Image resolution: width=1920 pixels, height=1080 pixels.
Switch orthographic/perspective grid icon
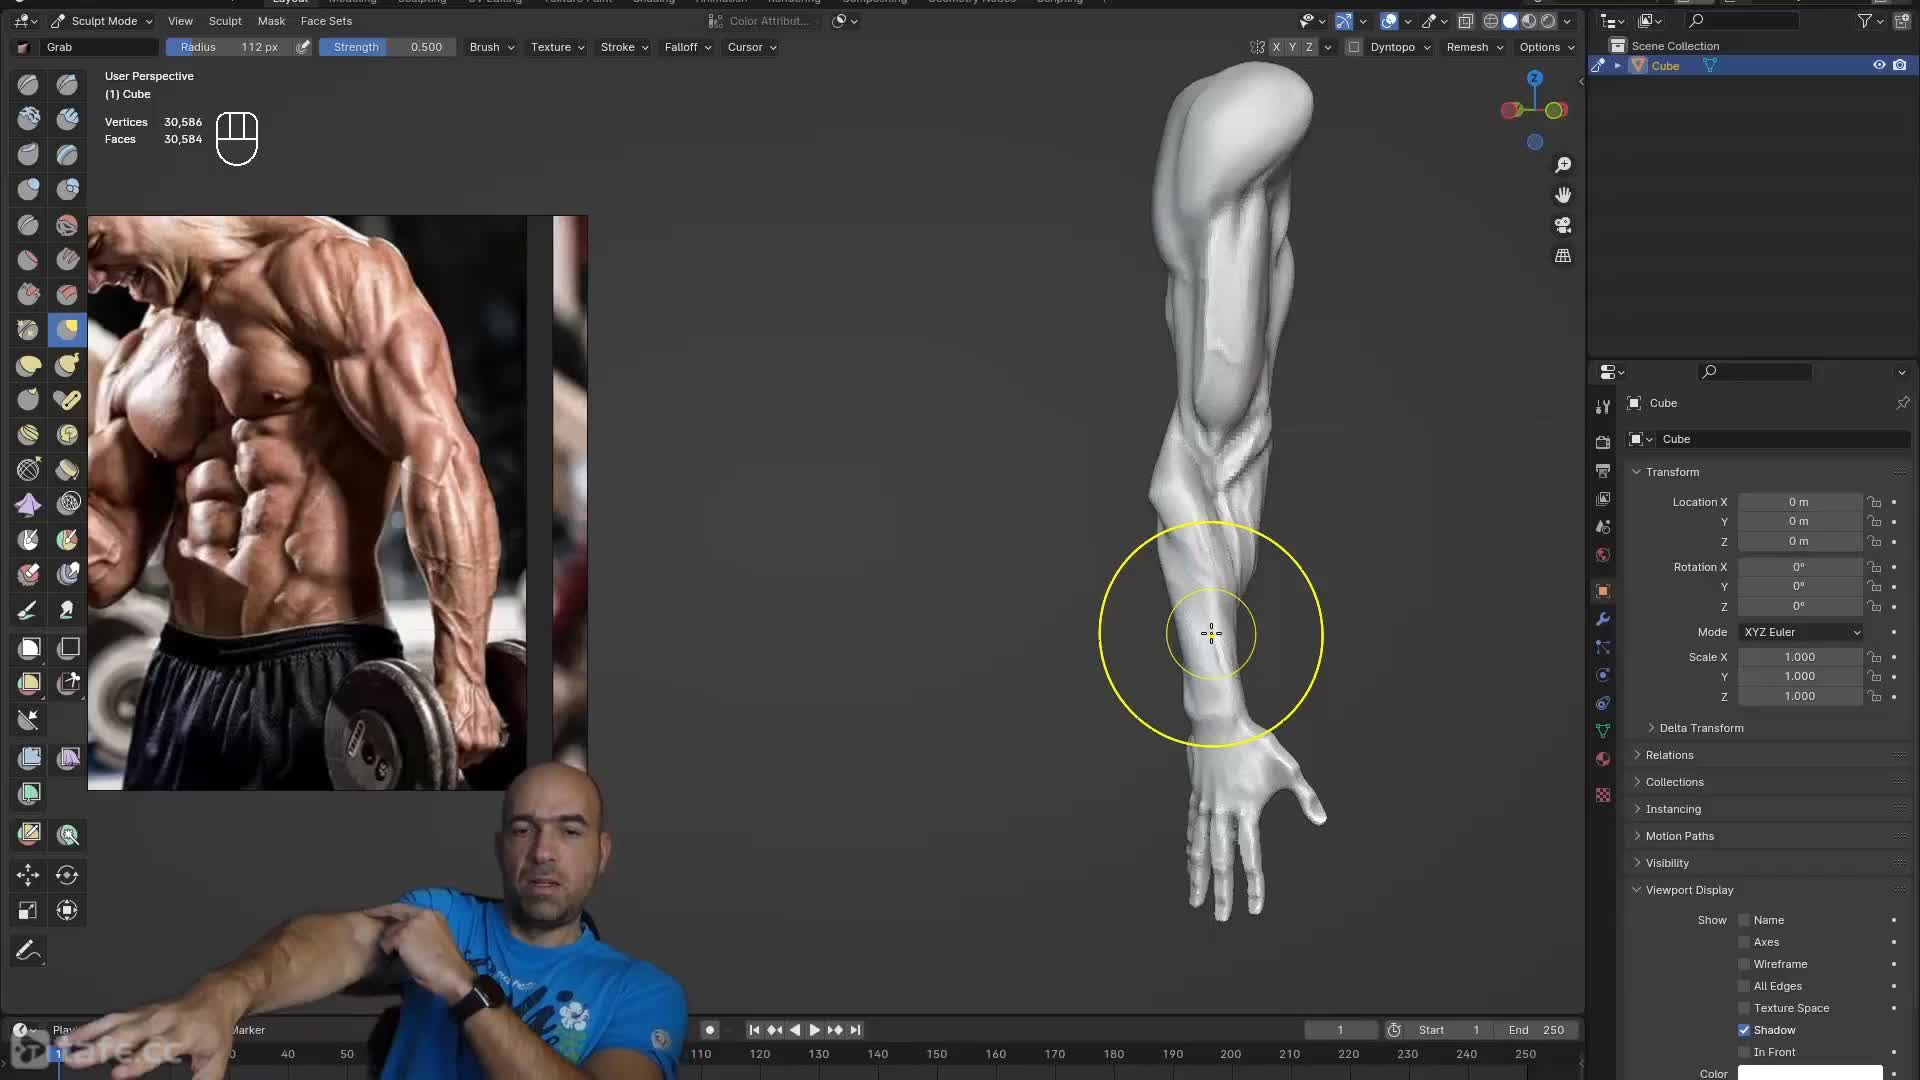point(1563,256)
